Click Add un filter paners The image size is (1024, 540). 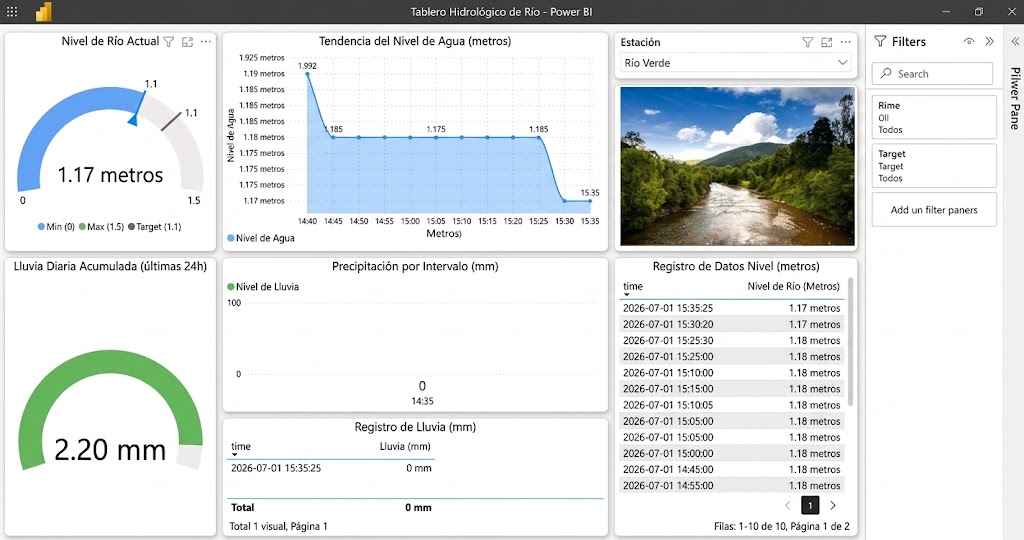934,210
